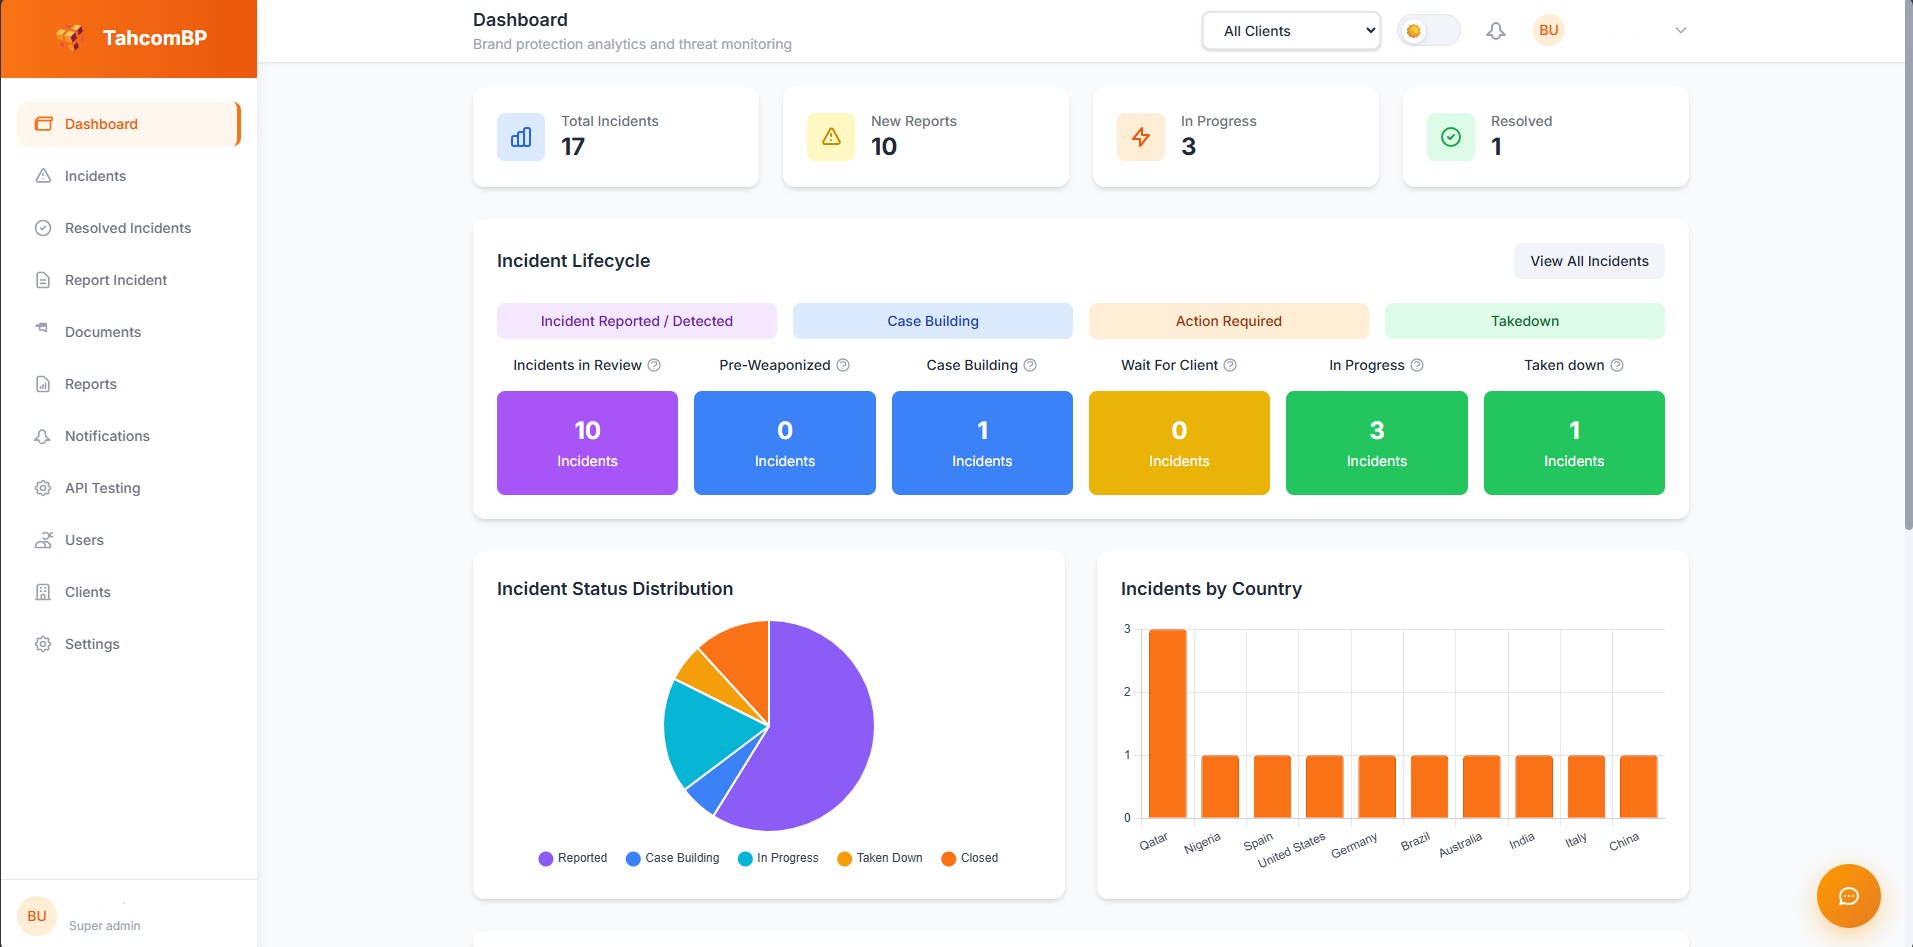Toggle Taken Down series in pie legend
This screenshot has width=1913, height=947.
pyautogui.click(x=879, y=858)
